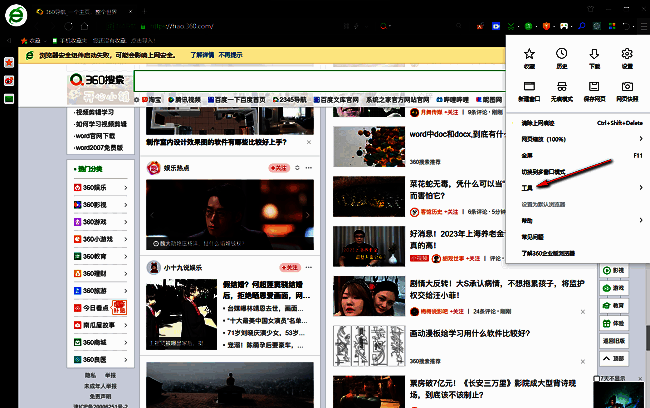Image resolution: width=650 pixels, height=408 pixels.
Task: Open Favorites star icon in menu panel
Action: coord(530,56)
